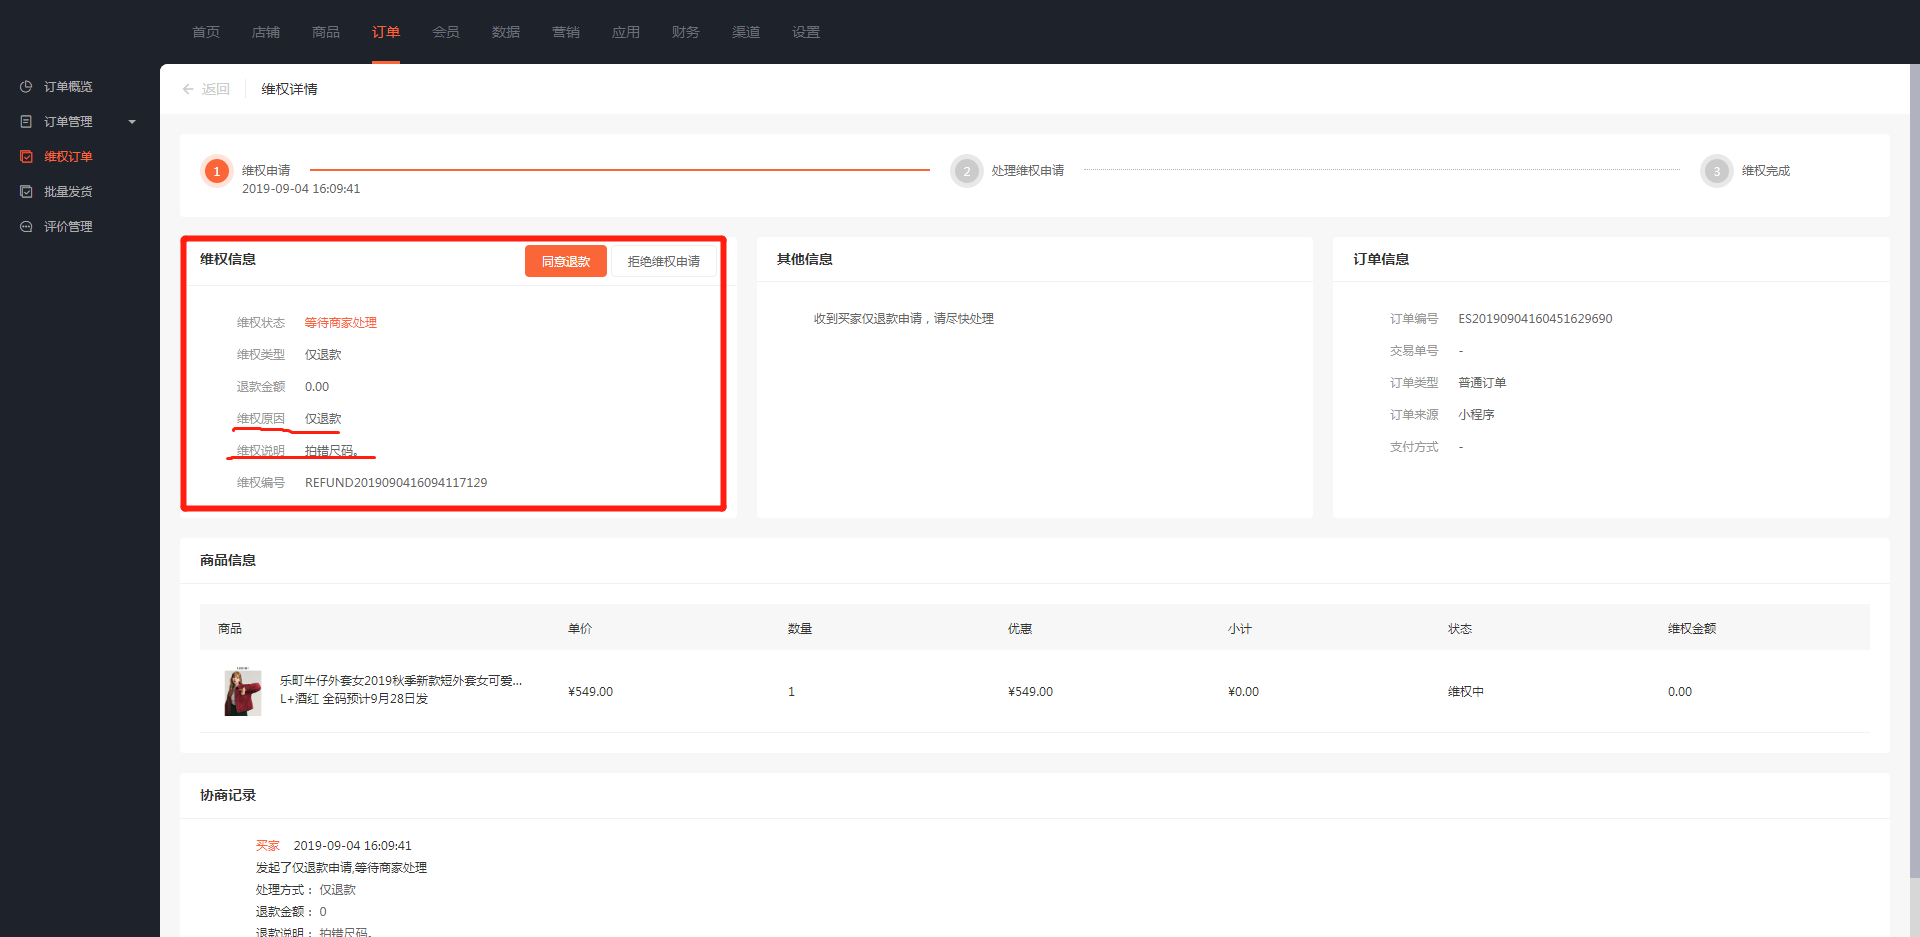Open the 渠道 top menu
The height and width of the screenshot is (937, 1920).
(x=746, y=32)
